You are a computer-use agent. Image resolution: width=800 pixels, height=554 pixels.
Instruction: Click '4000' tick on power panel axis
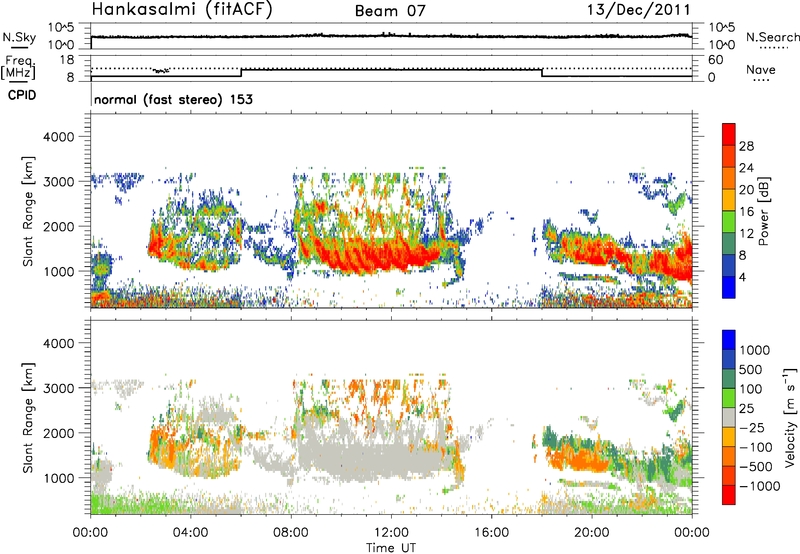pyautogui.click(x=58, y=137)
